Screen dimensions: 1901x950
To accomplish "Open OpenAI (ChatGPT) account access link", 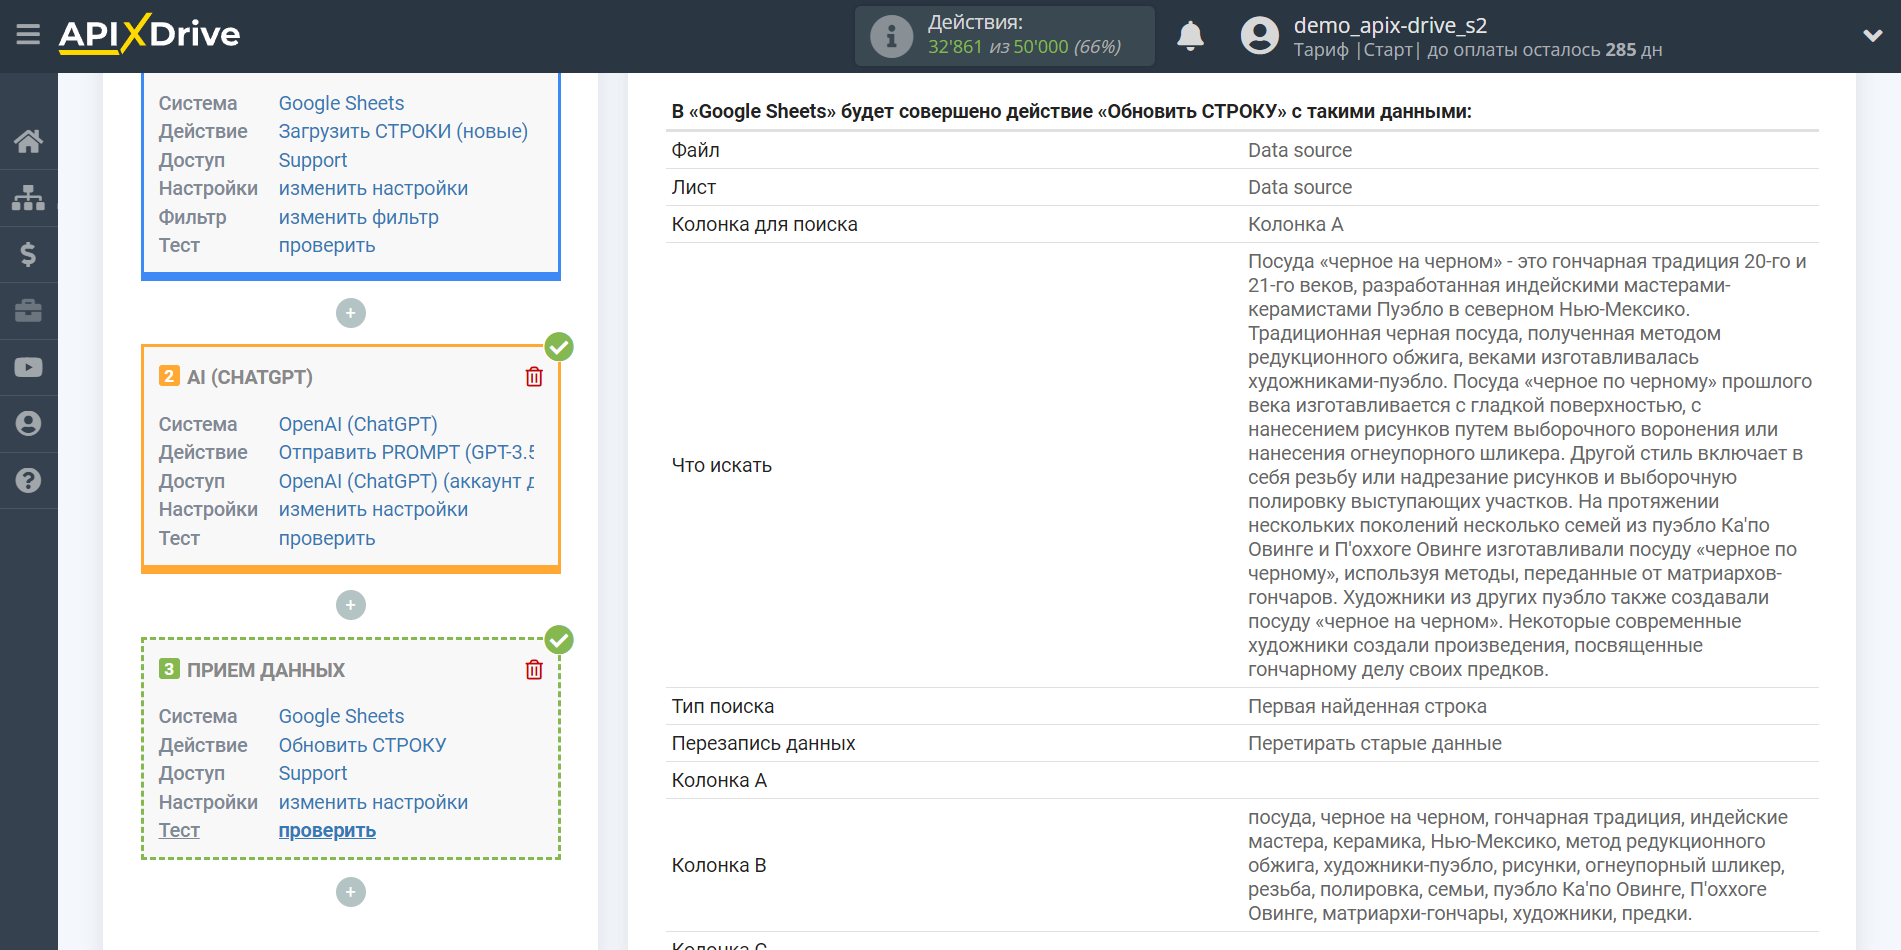I will click(406, 481).
